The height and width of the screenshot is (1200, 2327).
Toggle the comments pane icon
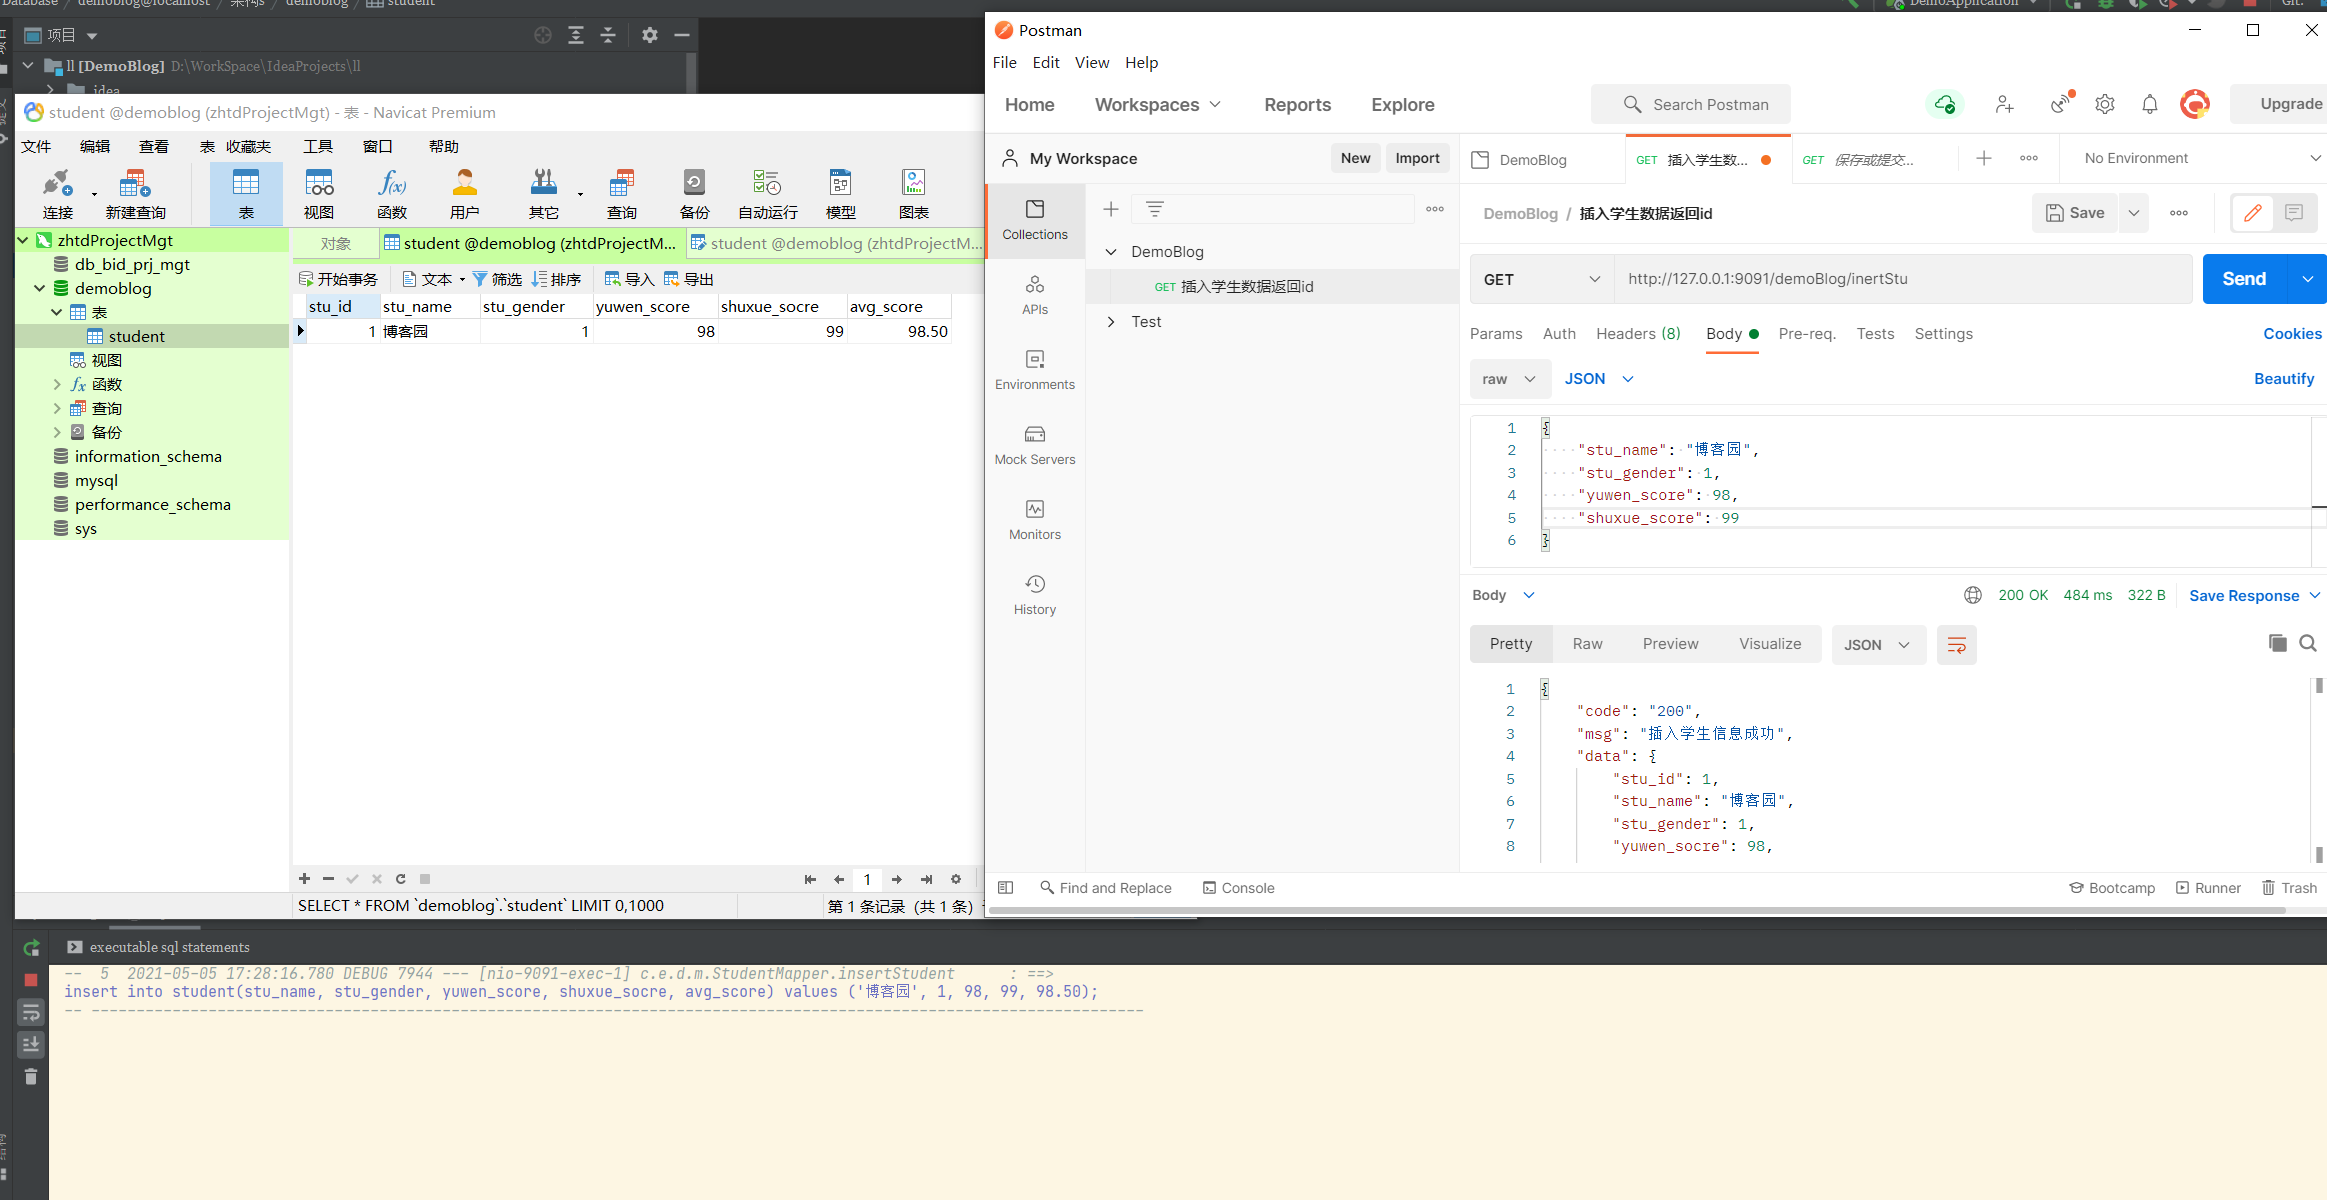pyautogui.click(x=2294, y=213)
